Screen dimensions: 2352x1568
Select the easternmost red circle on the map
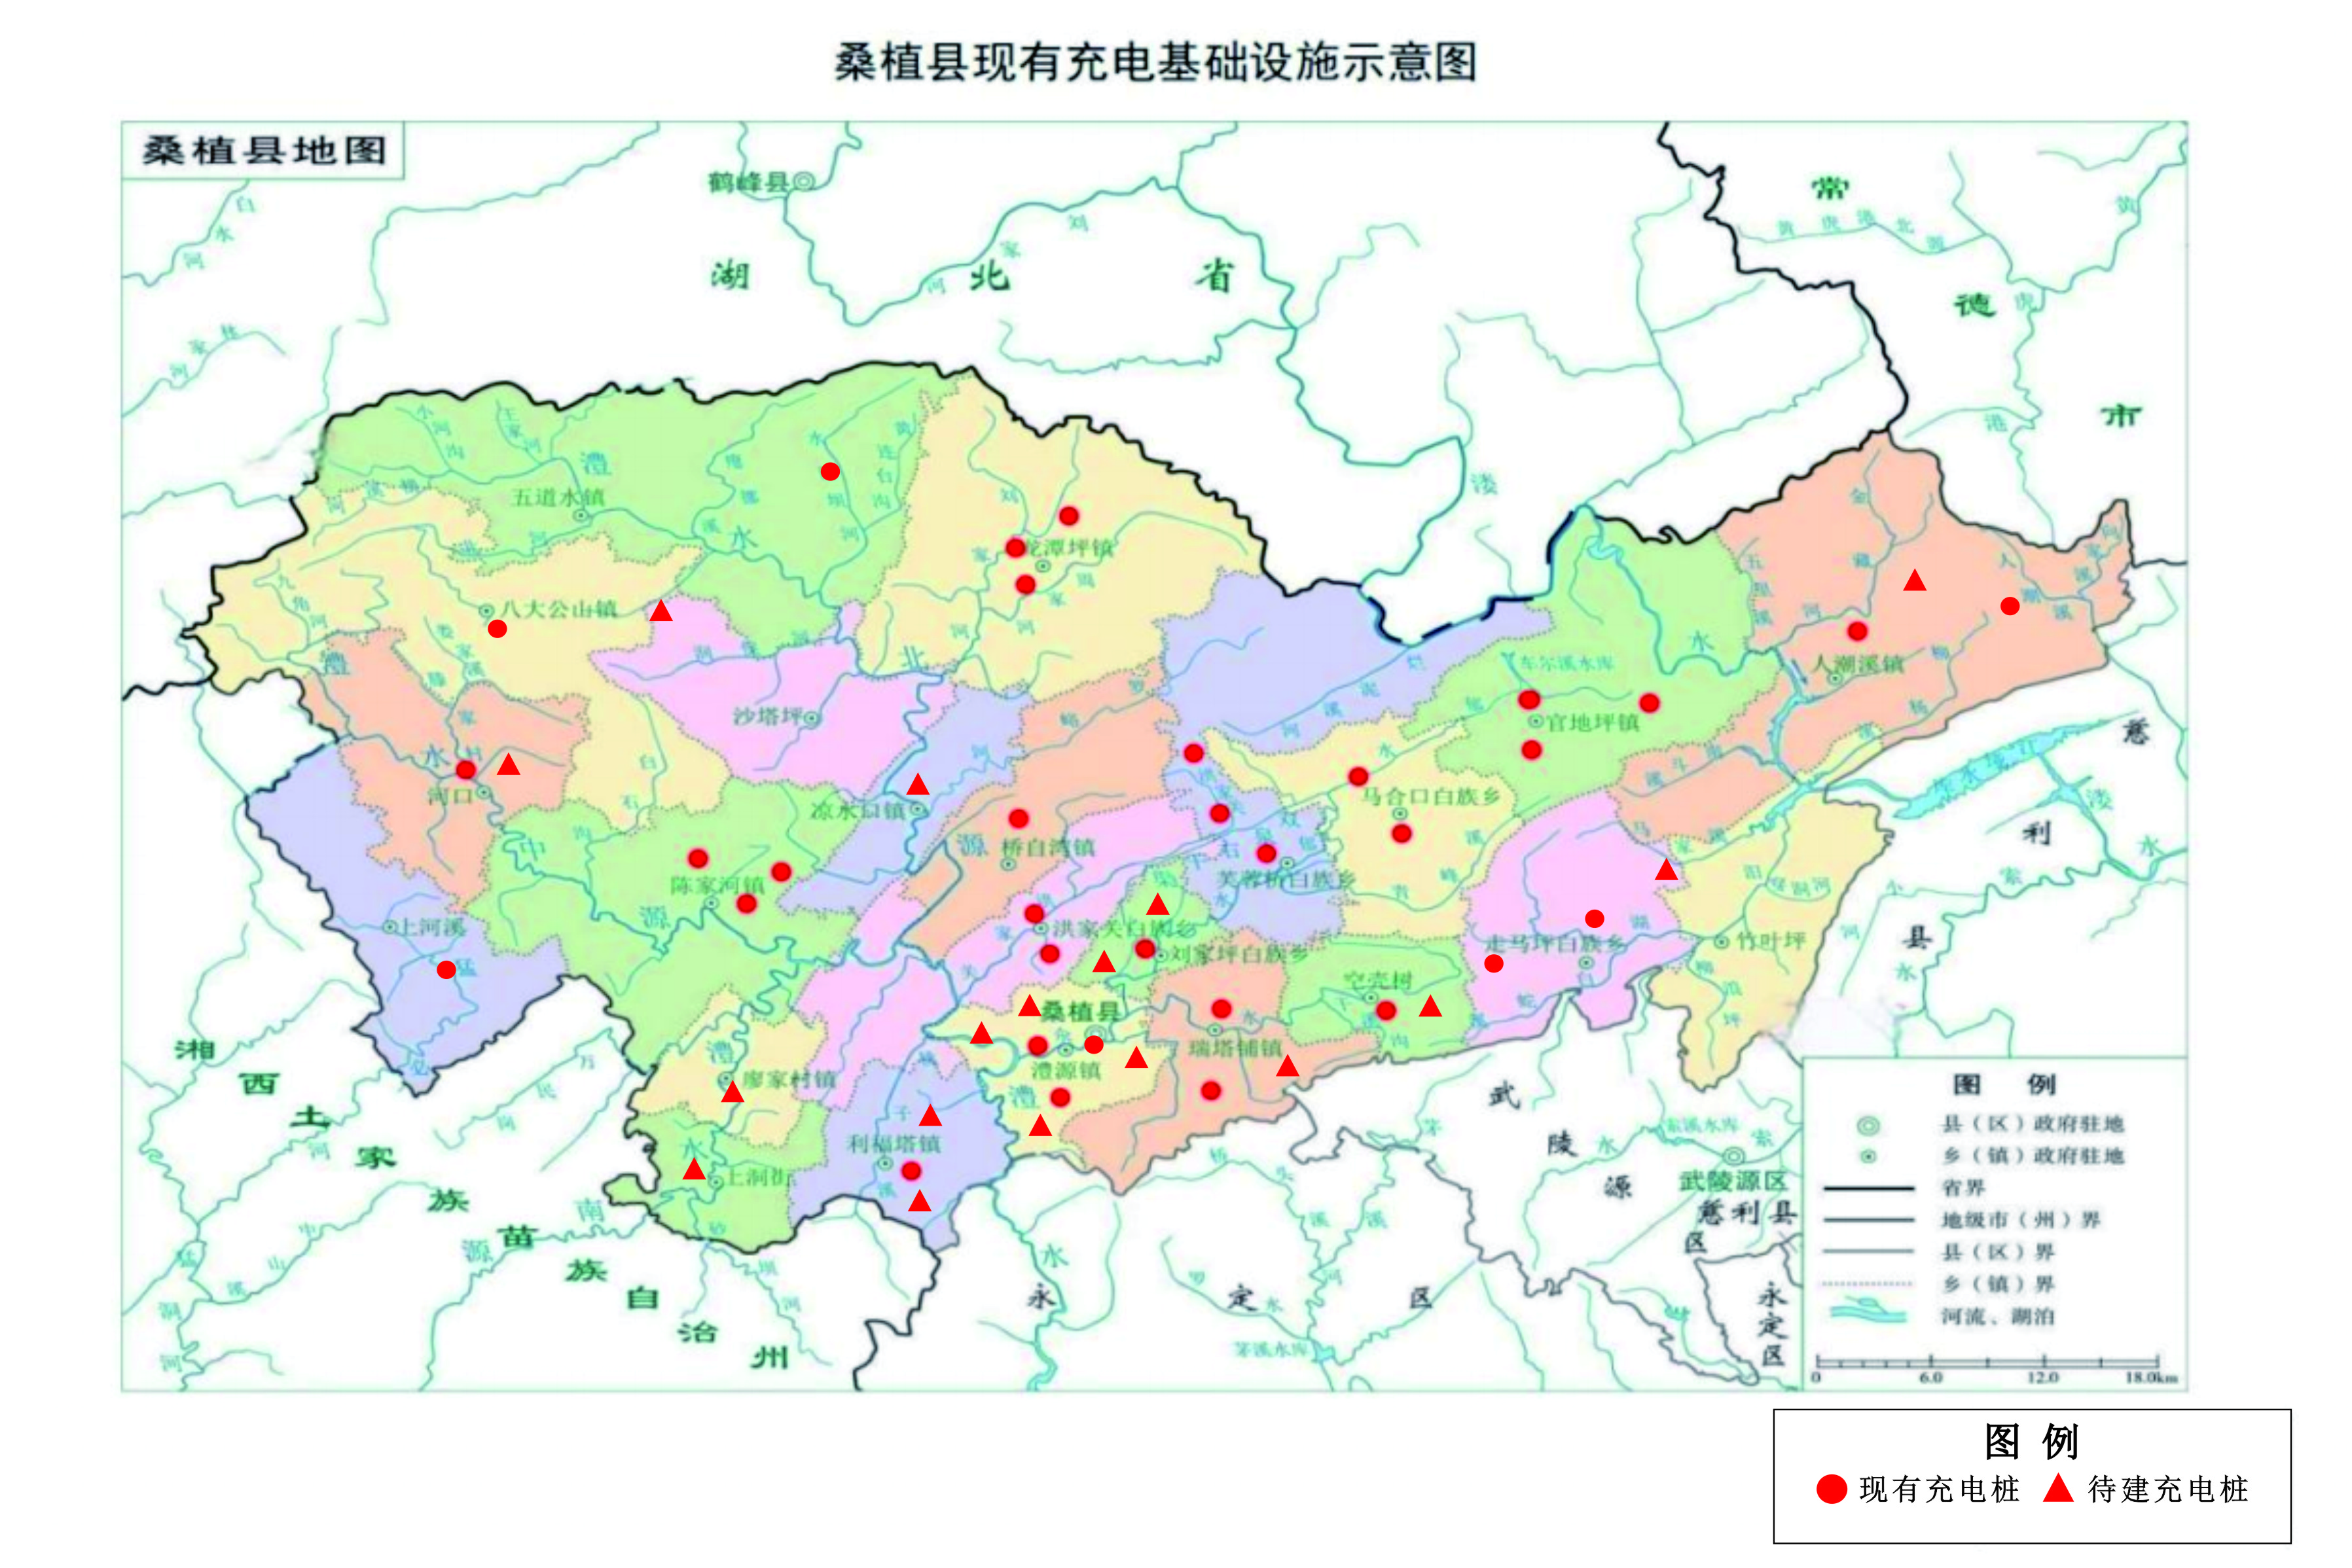[x=2010, y=606]
